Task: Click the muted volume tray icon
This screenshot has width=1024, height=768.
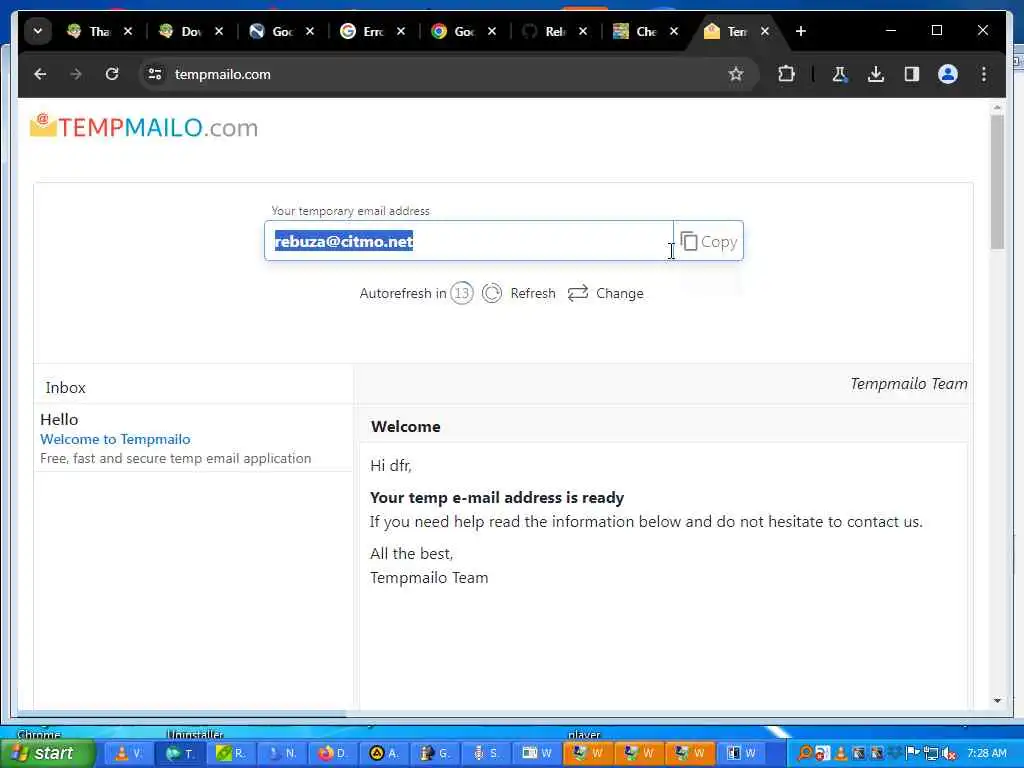Action: click(950, 754)
